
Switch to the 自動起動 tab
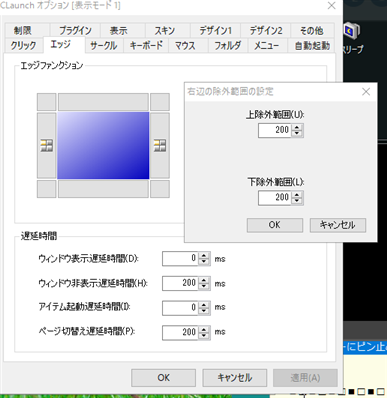[312, 45]
